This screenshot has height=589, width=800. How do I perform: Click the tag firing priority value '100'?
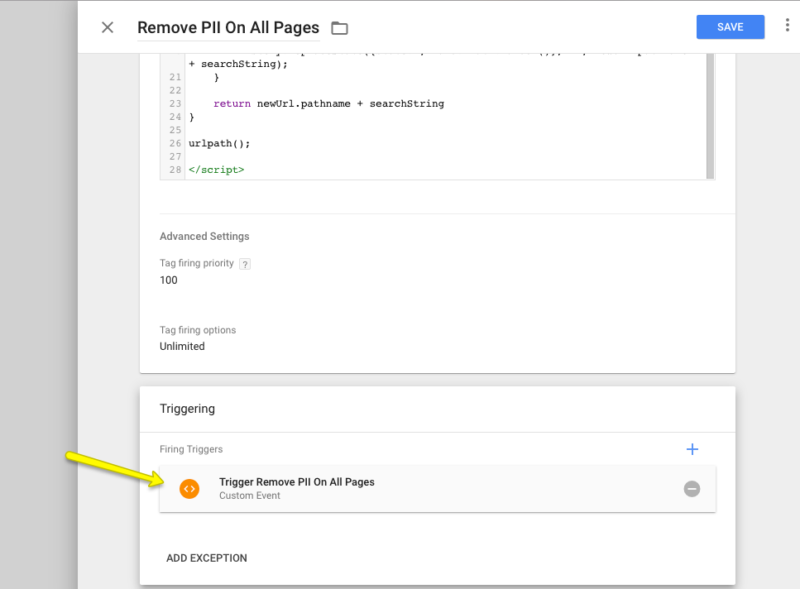[x=168, y=280]
